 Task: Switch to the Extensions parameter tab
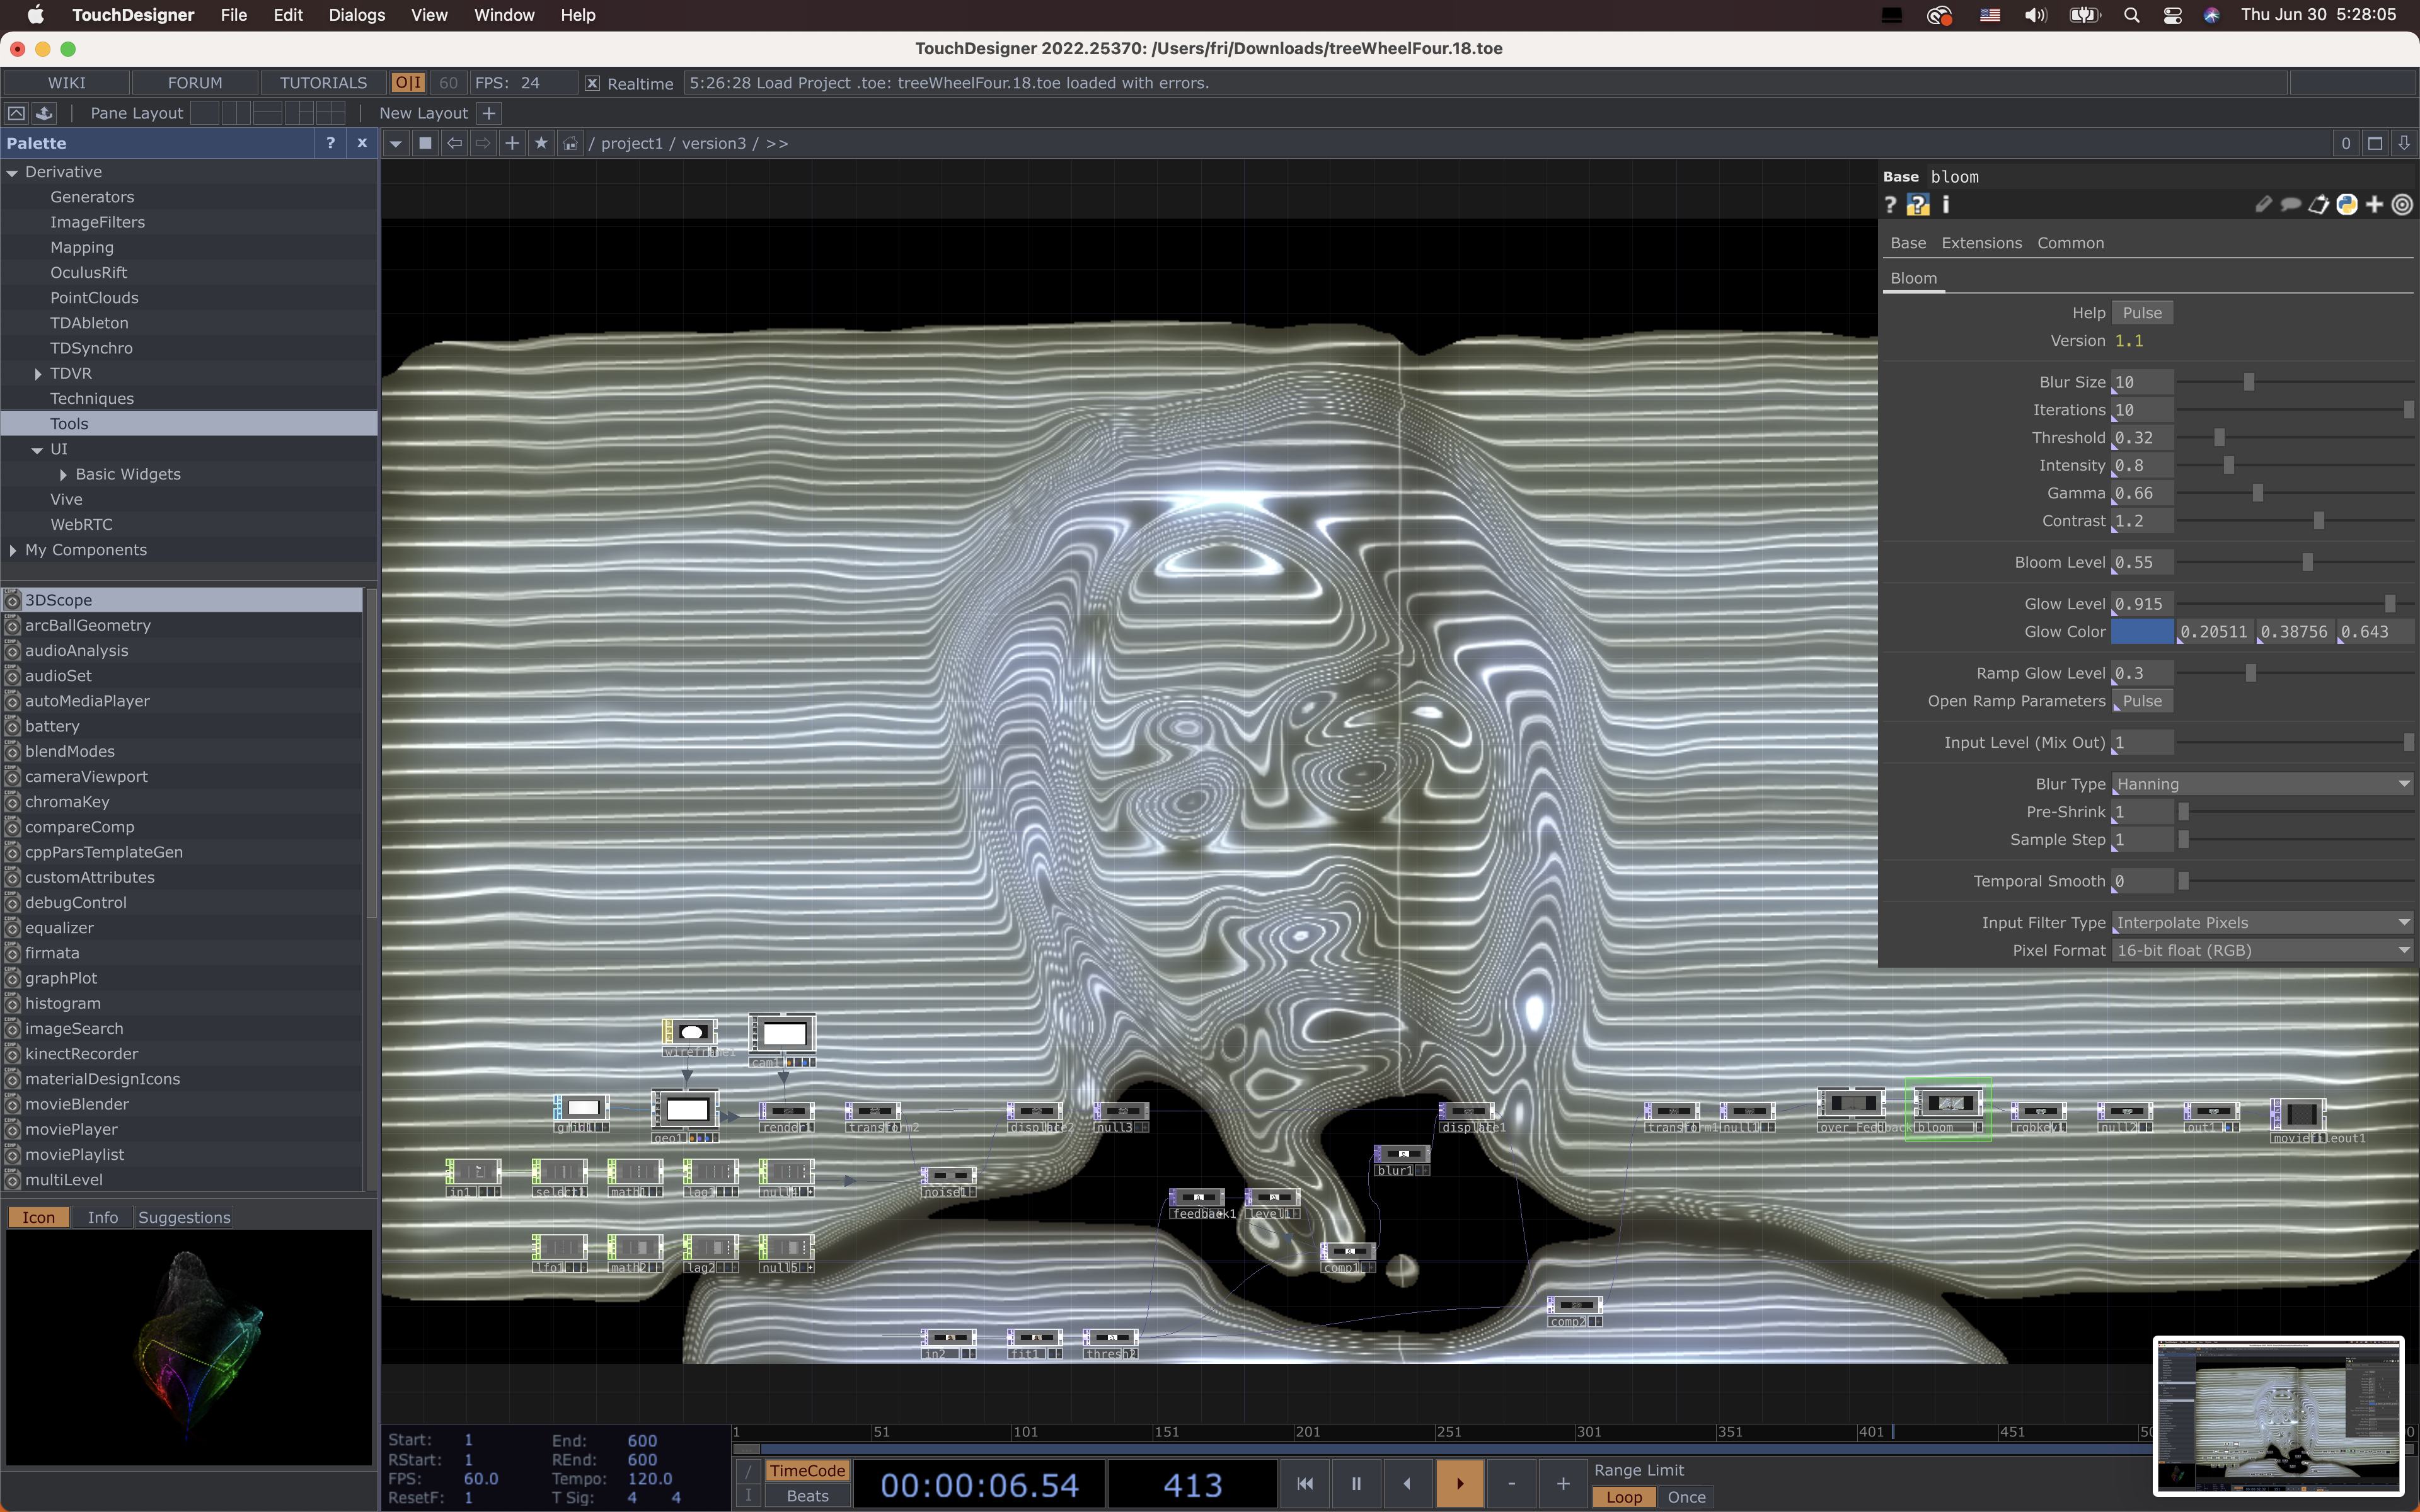pos(1981,243)
